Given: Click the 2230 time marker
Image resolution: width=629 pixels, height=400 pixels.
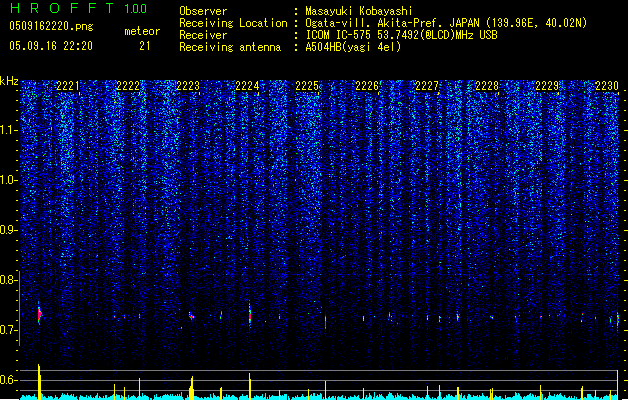Looking at the screenshot, I should tap(607, 86).
